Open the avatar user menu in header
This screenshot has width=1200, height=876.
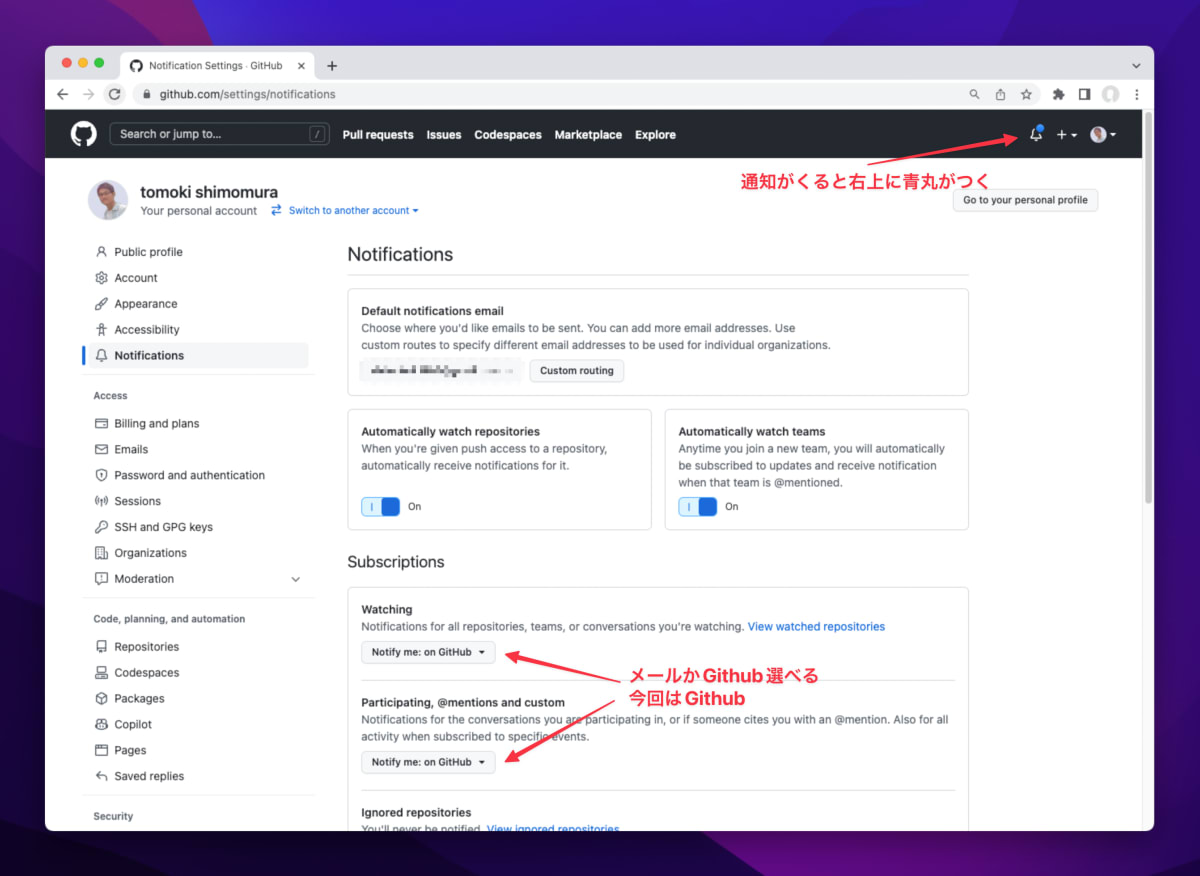[x=1103, y=135]
